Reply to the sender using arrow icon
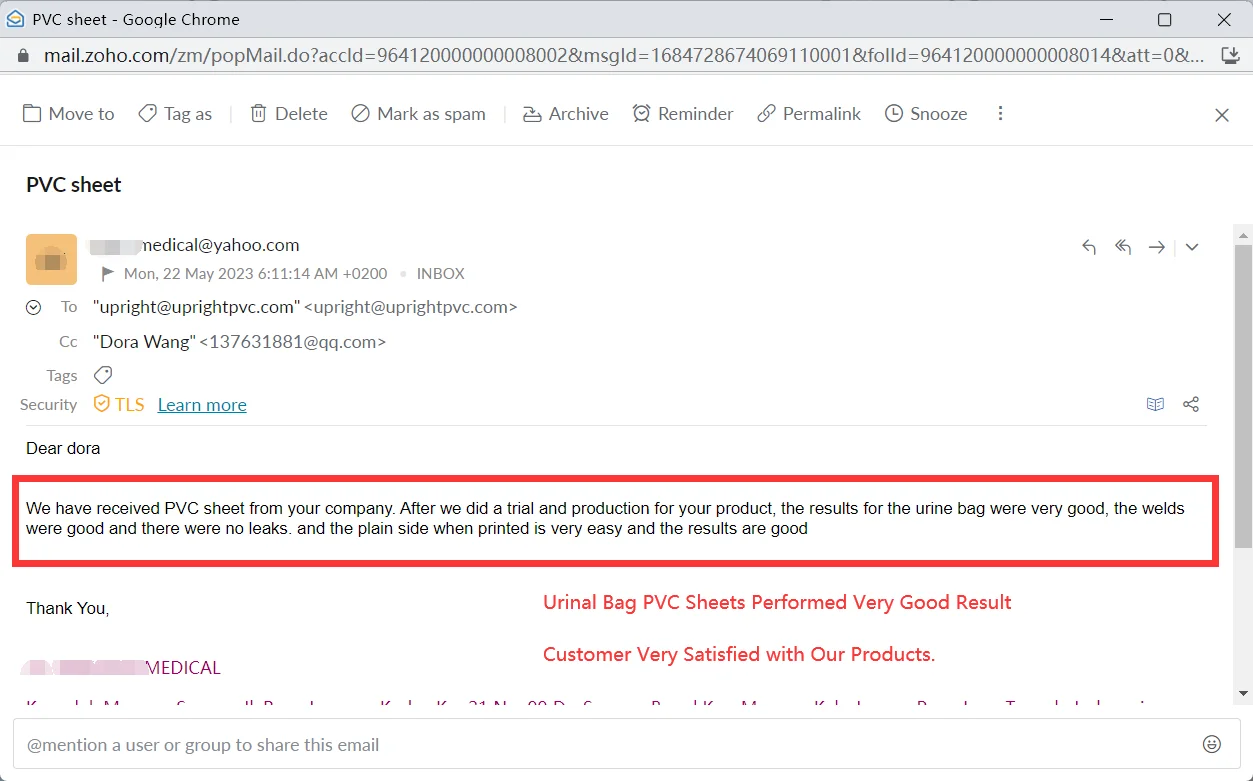Screen dimensions: 1253x781 [x=1089, y=247]
